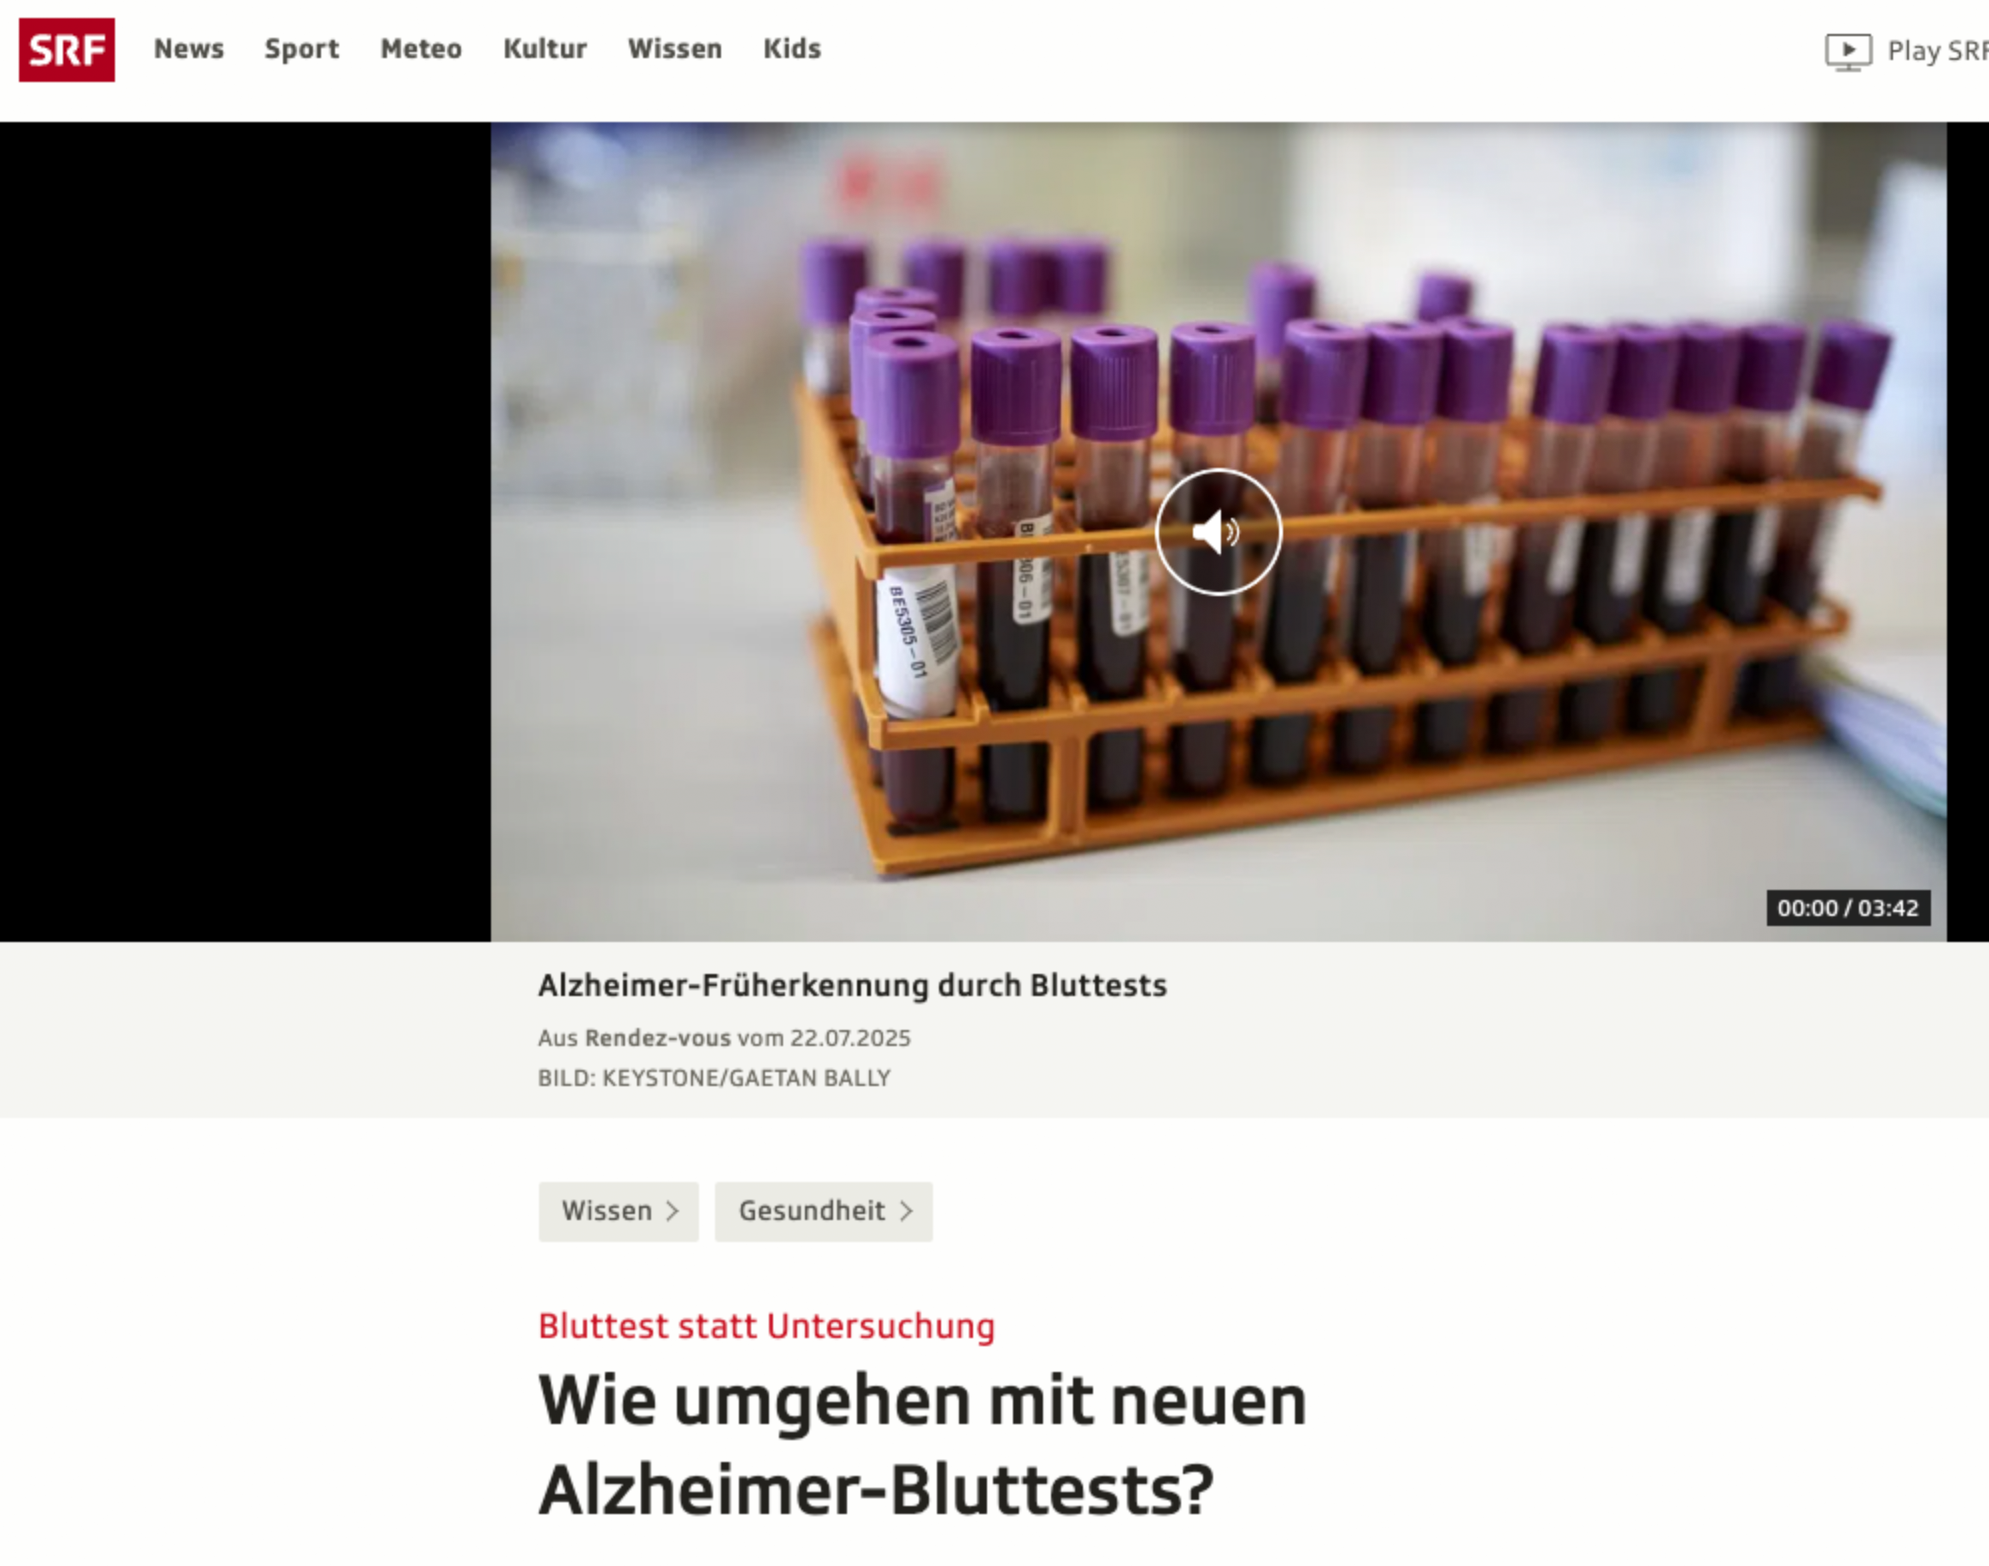The height and width of the screenshot is (1566, 1989).
Task: Click the Gesundheit breadcrumb button
Action: [823, 1211]
